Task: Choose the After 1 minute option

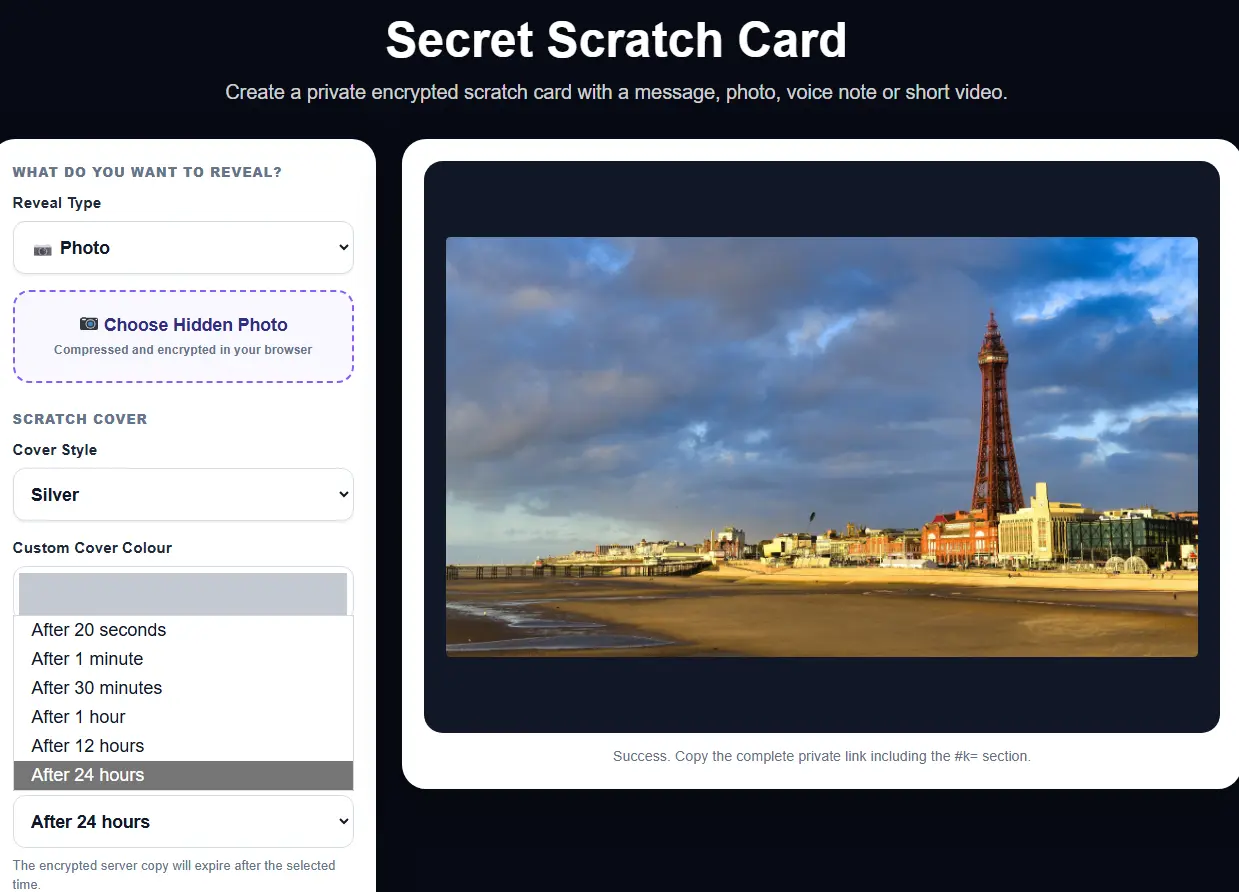Action: tap(183, 659)
